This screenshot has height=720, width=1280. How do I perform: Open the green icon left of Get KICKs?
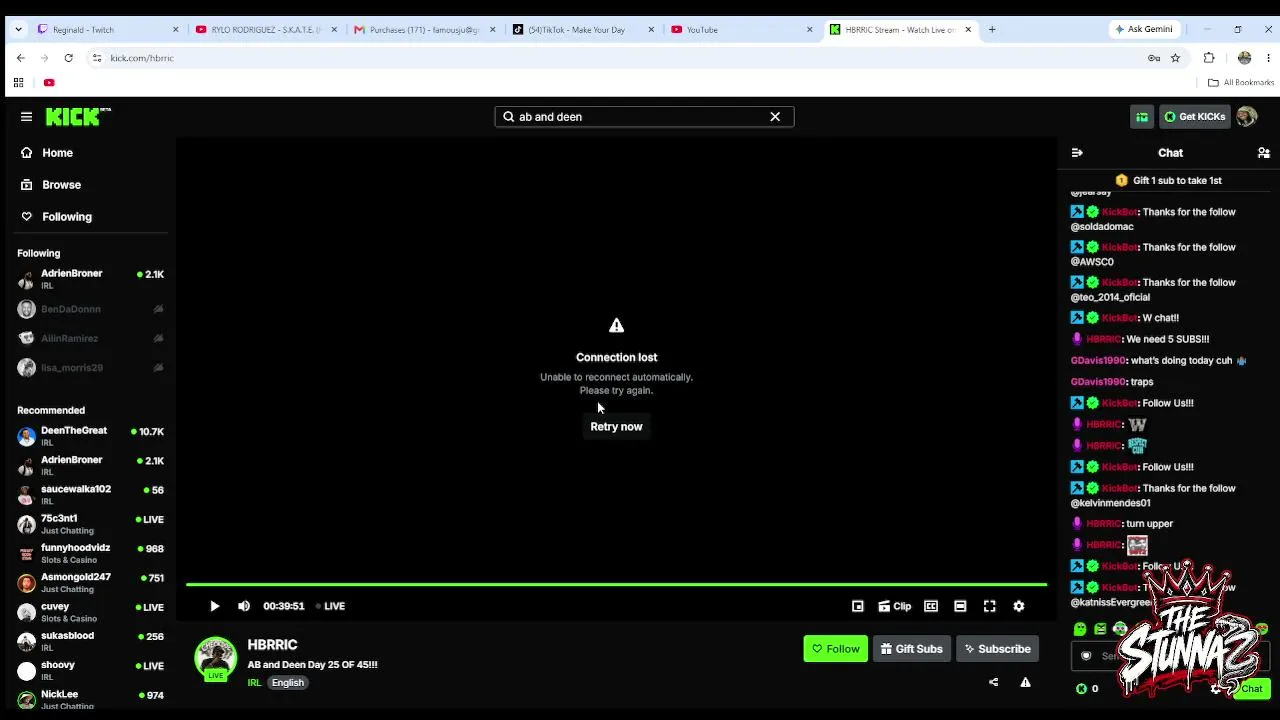pos(1142,117)
